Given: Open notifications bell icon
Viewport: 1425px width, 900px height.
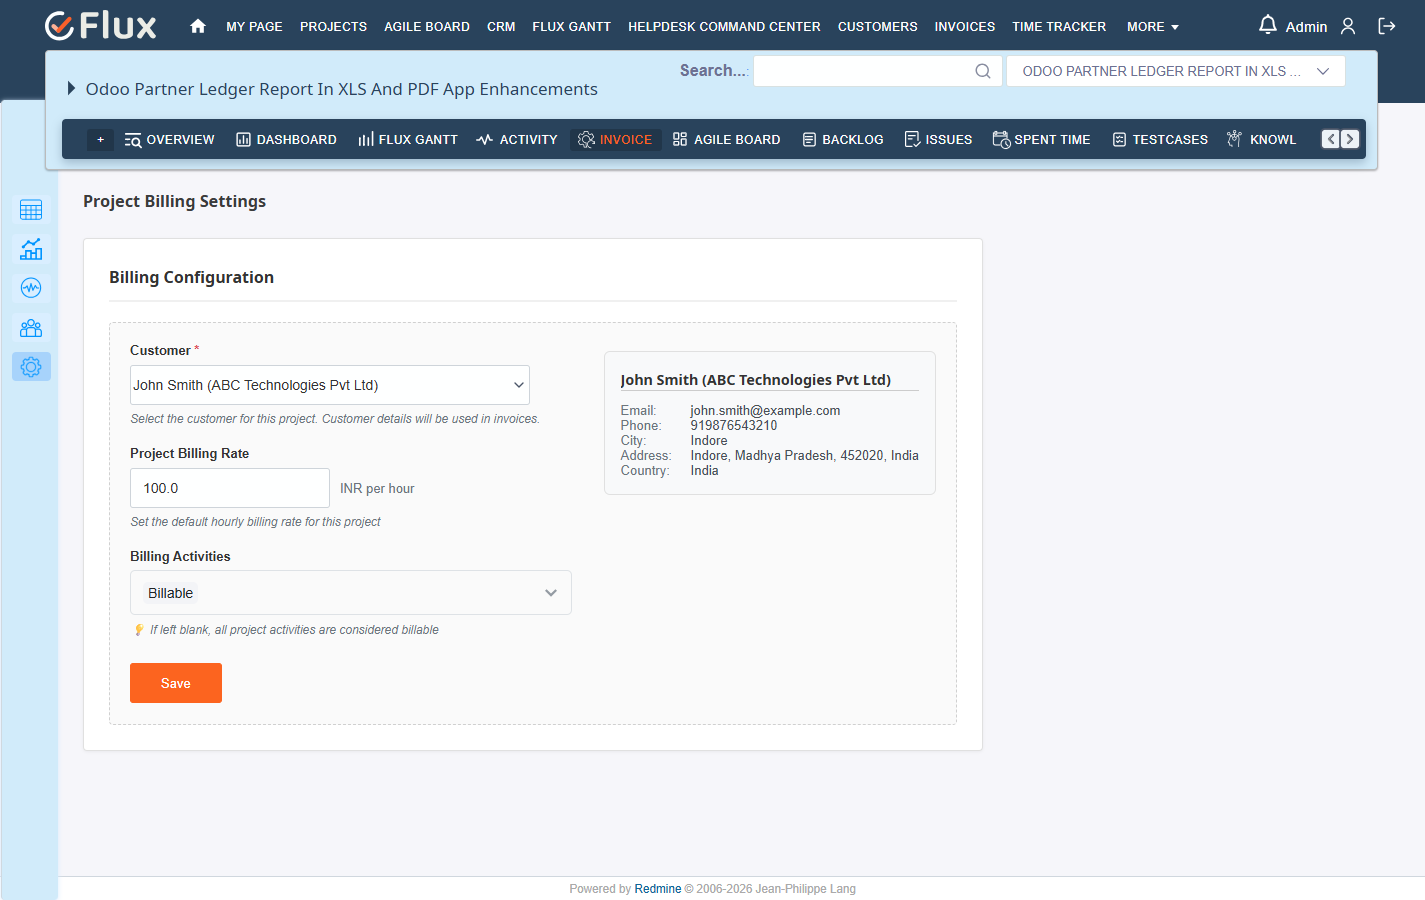Looking at the screenshot, I should (x=1267, y=25).
